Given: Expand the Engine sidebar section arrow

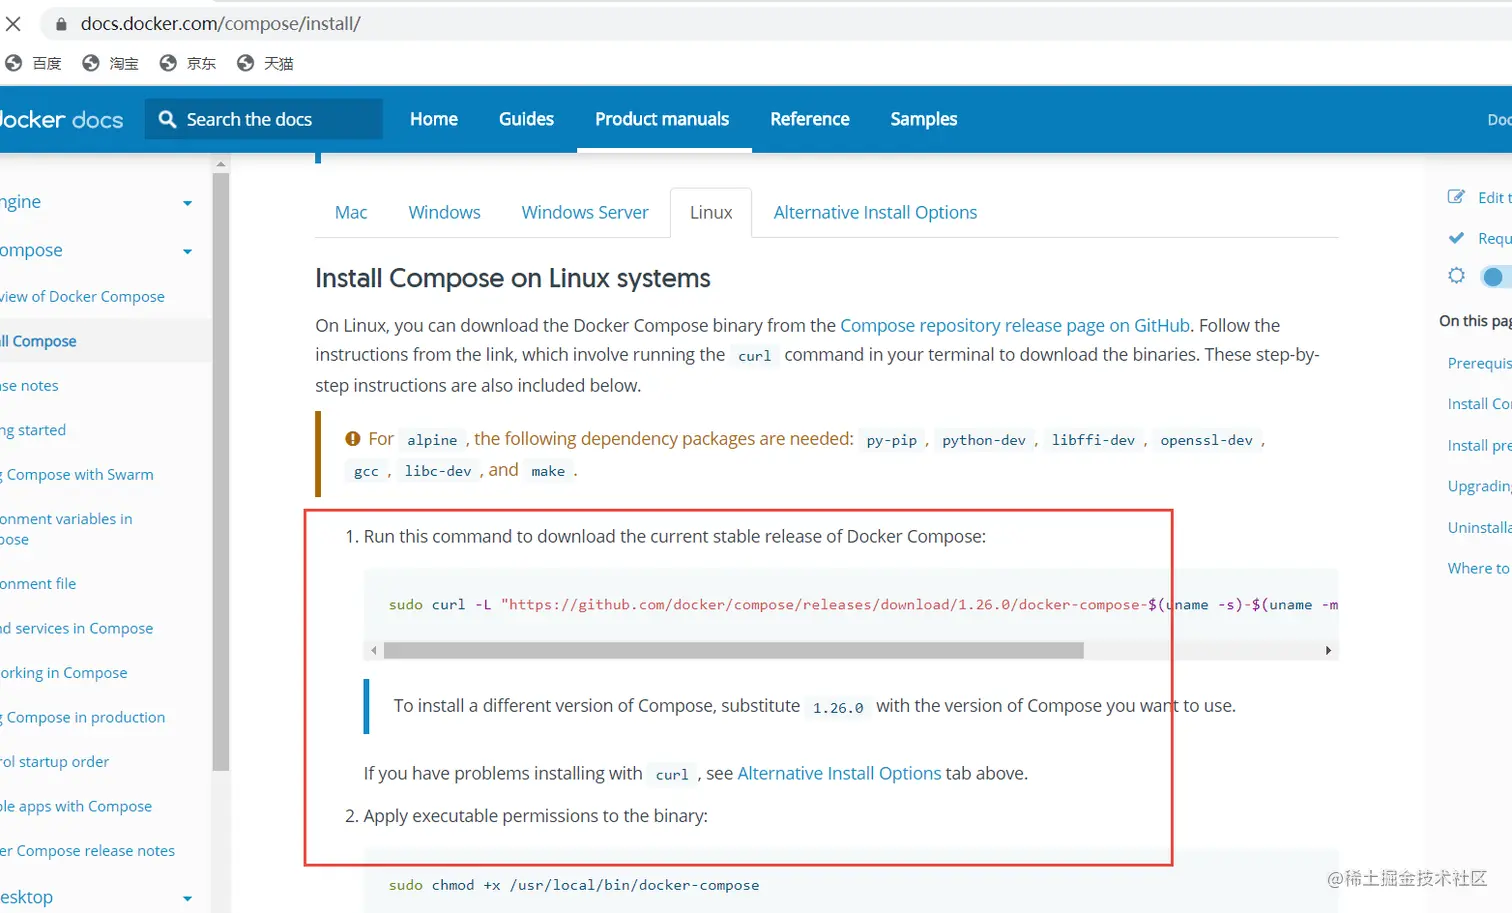Looking at the screenshot, I should pyautogui.click(x=187, y=203).
